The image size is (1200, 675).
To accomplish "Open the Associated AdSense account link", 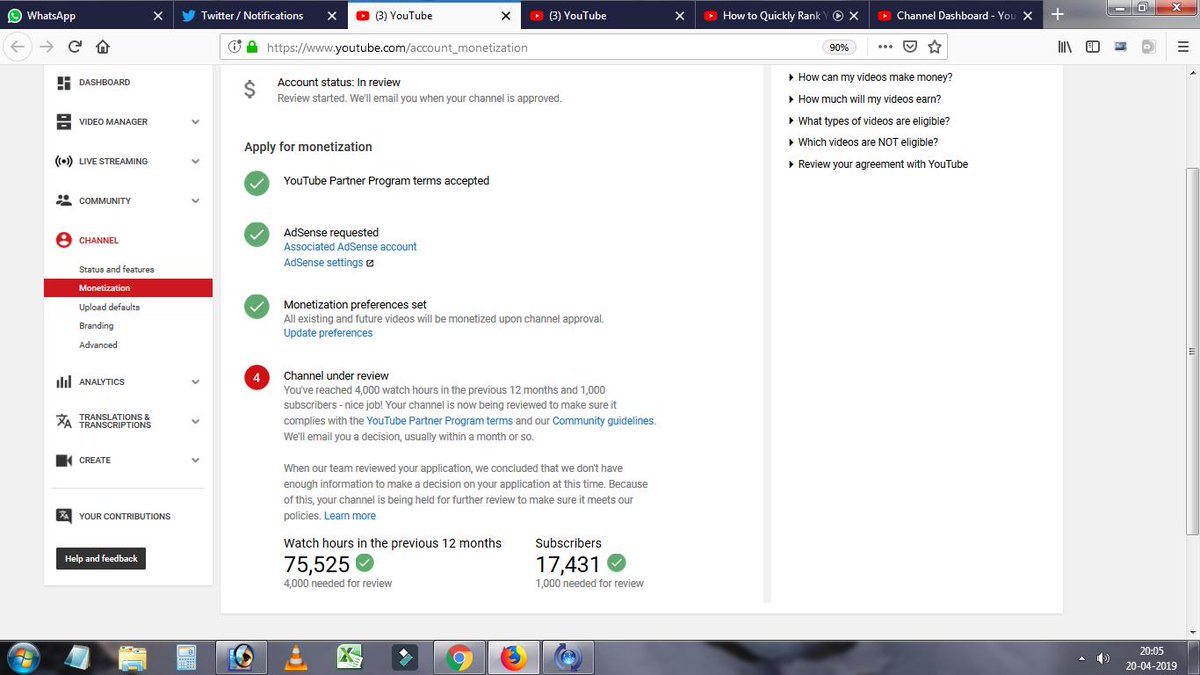I will coord(350,247).
